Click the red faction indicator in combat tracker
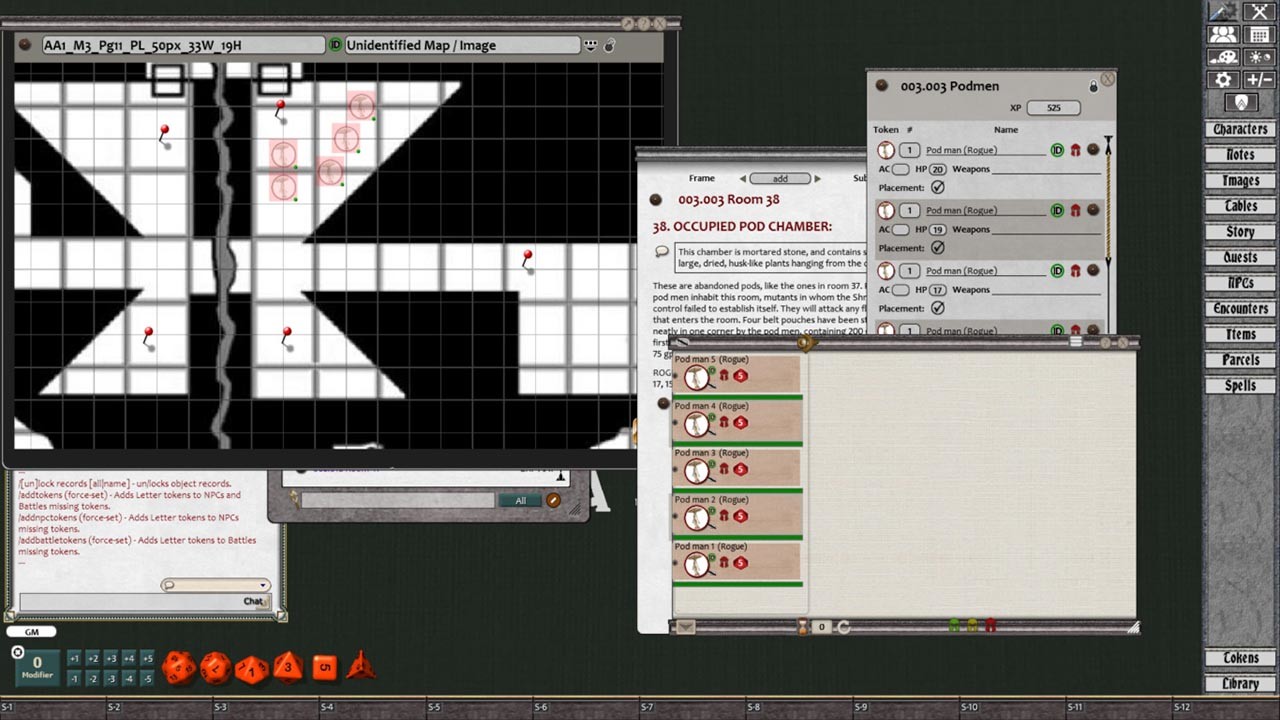The height and width of the screenshot is (720, 1280). 991,627
